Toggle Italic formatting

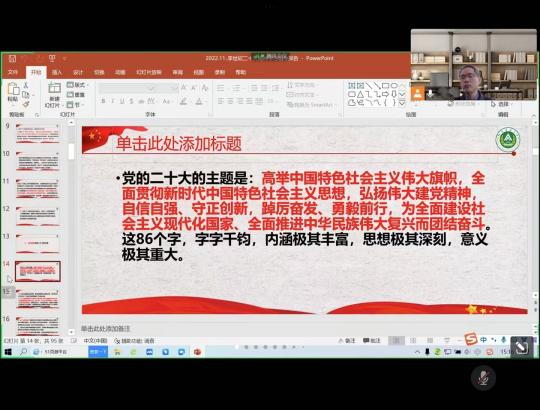click(x=112, y=101)
